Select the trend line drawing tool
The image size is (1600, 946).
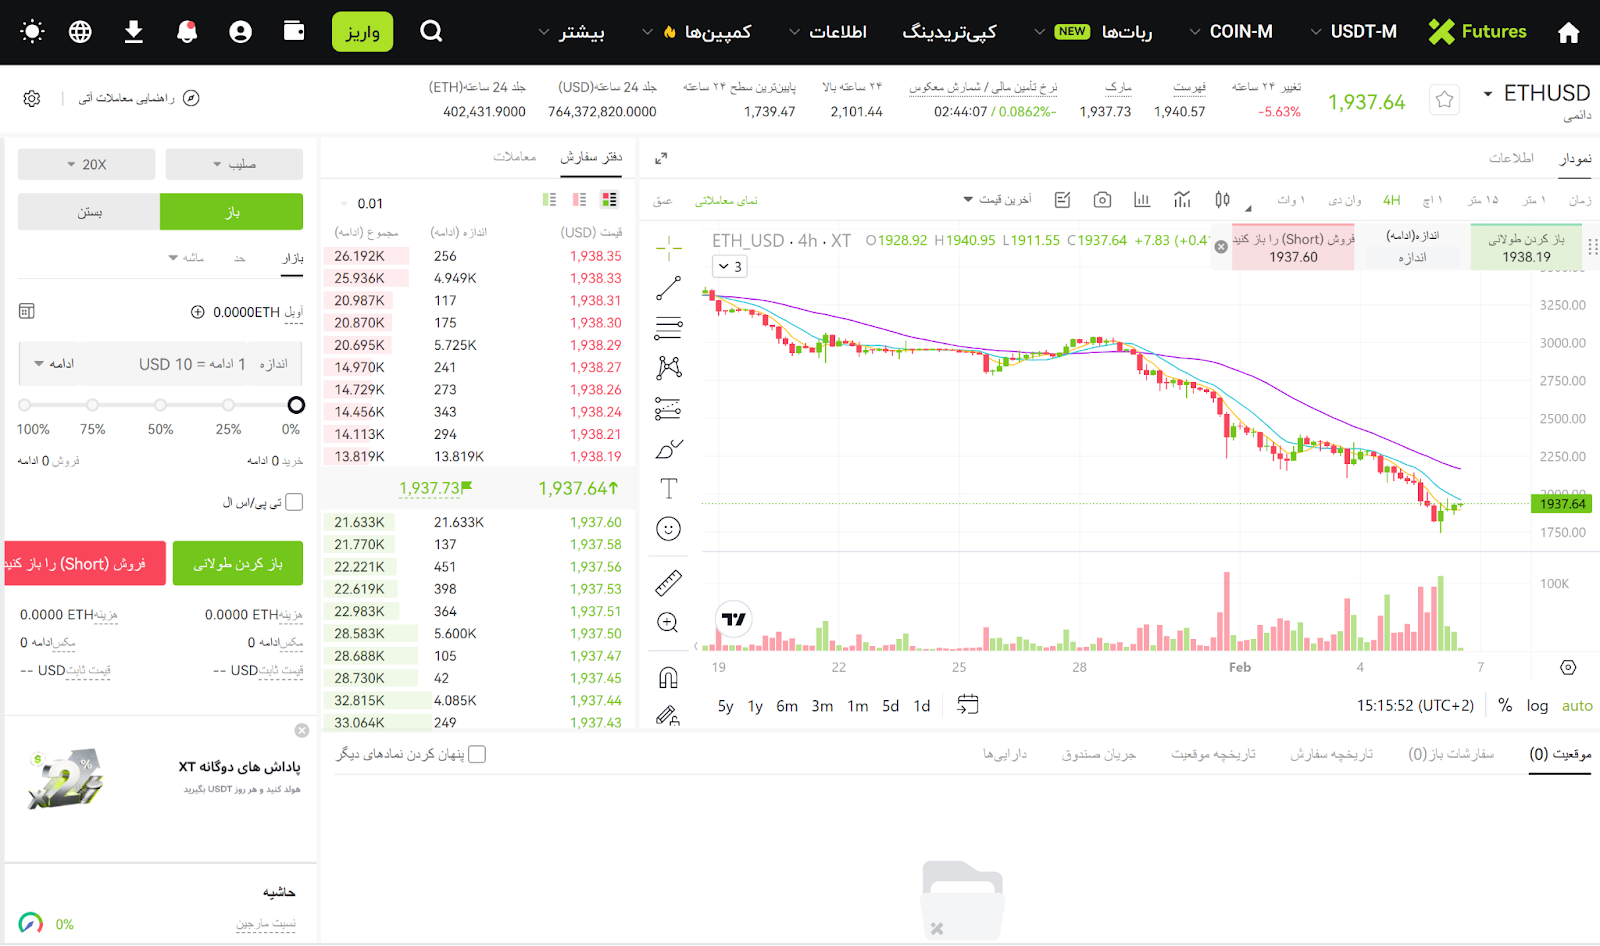(x=668, y=289)
